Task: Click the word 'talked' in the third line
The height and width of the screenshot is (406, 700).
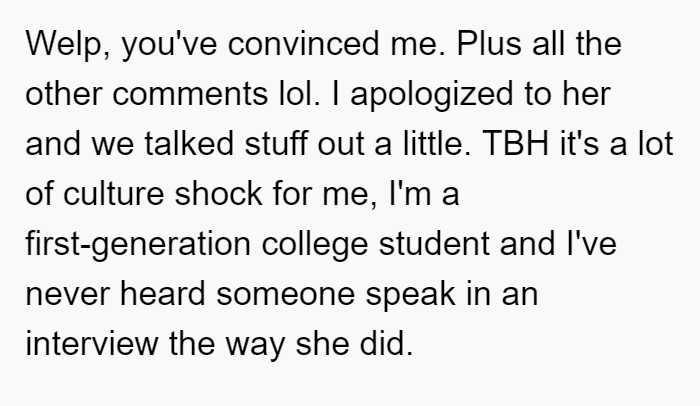Action: 189,143
